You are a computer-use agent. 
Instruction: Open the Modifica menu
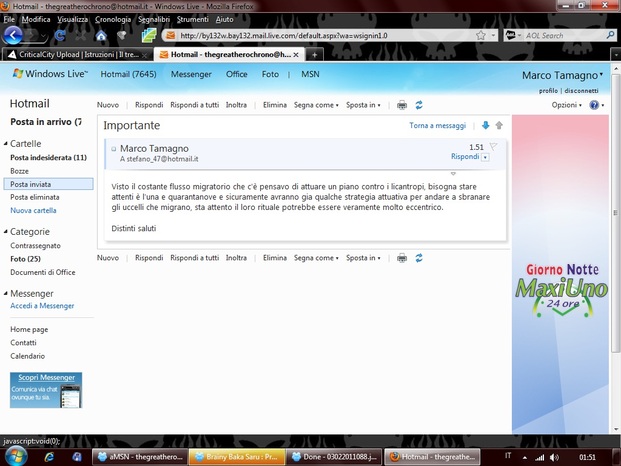coord(36,19)
